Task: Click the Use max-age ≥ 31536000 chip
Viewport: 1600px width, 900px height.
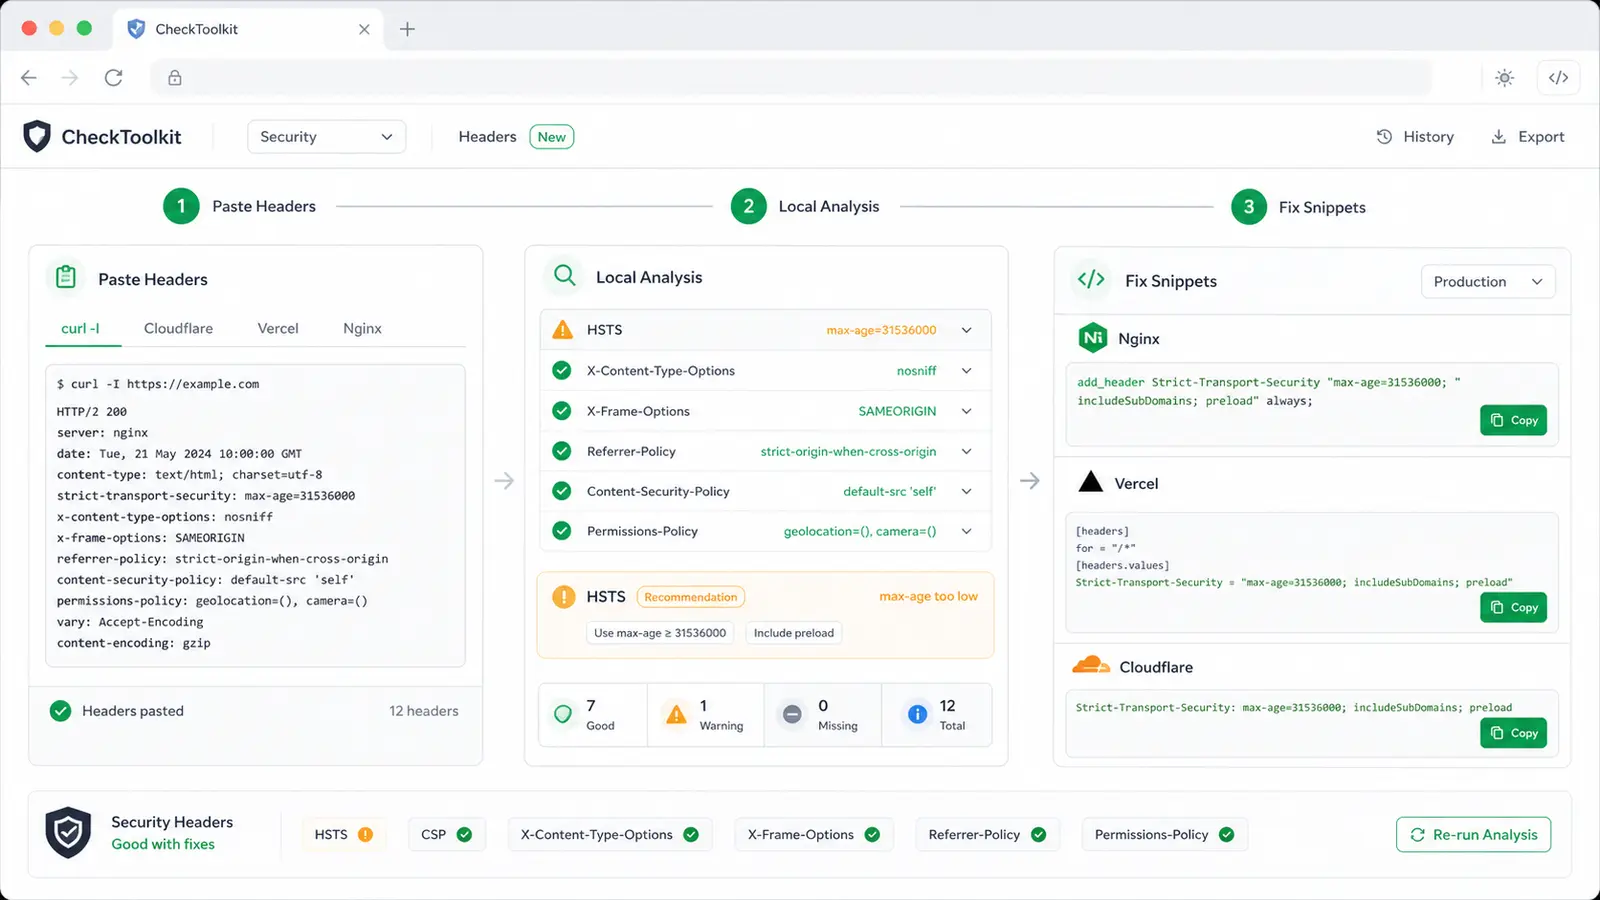Action: (x=660, y=633)
